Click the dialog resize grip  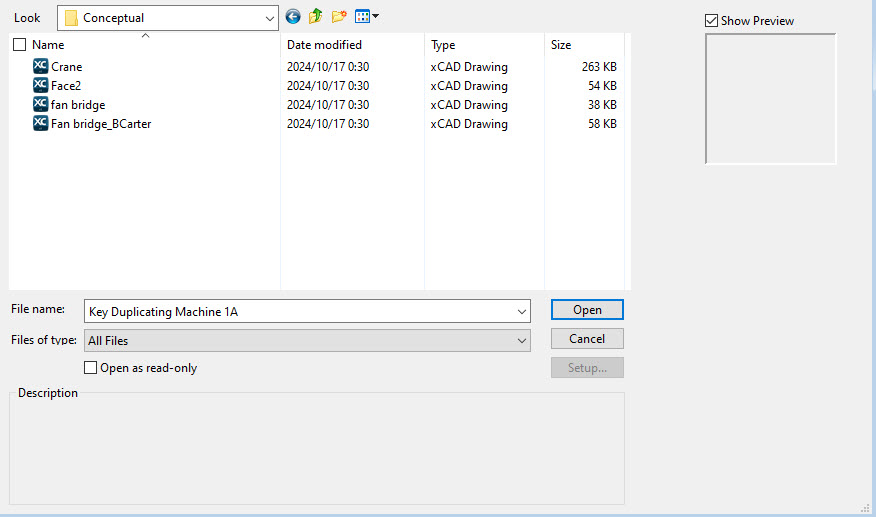tap(865, 507)
